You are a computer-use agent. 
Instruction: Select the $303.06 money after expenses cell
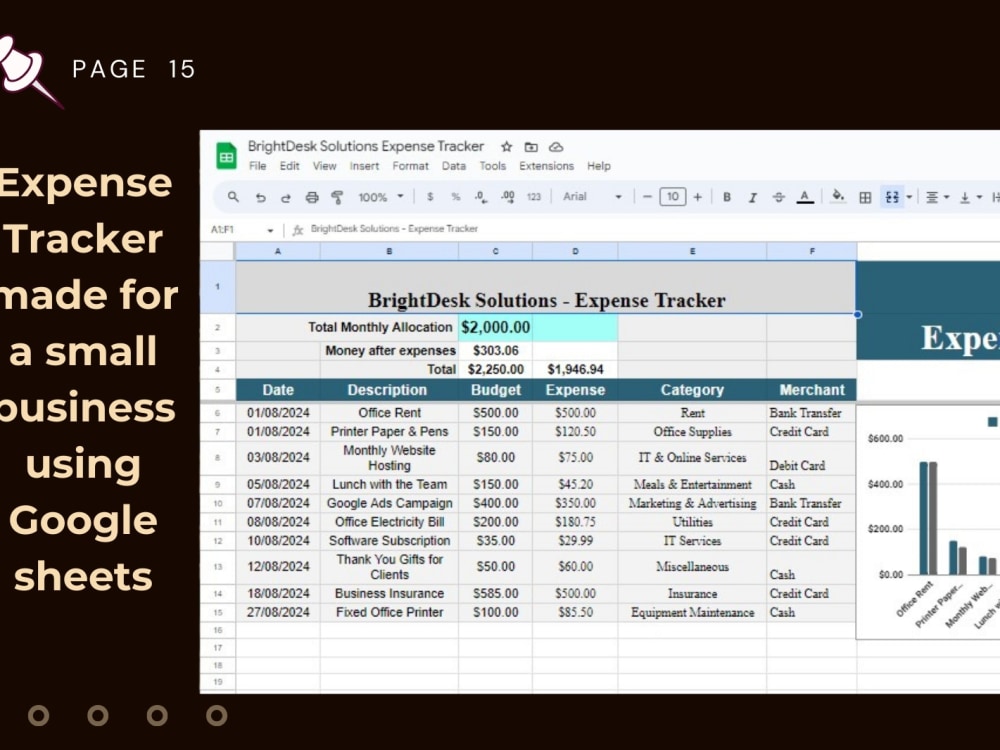click(496, 351)
